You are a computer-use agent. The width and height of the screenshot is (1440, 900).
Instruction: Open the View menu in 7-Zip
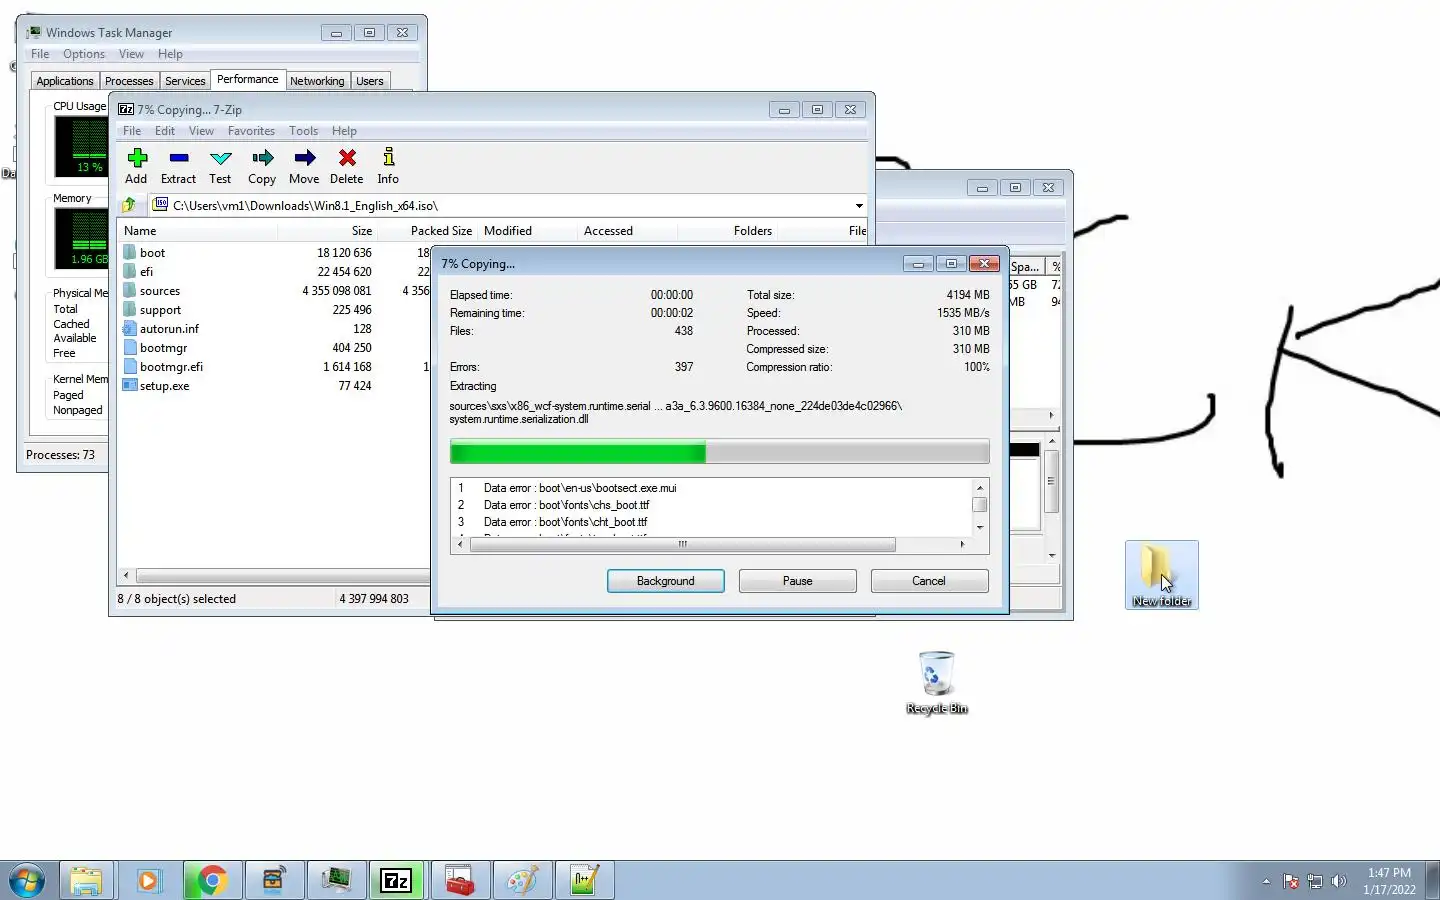(x=202, y=131)
